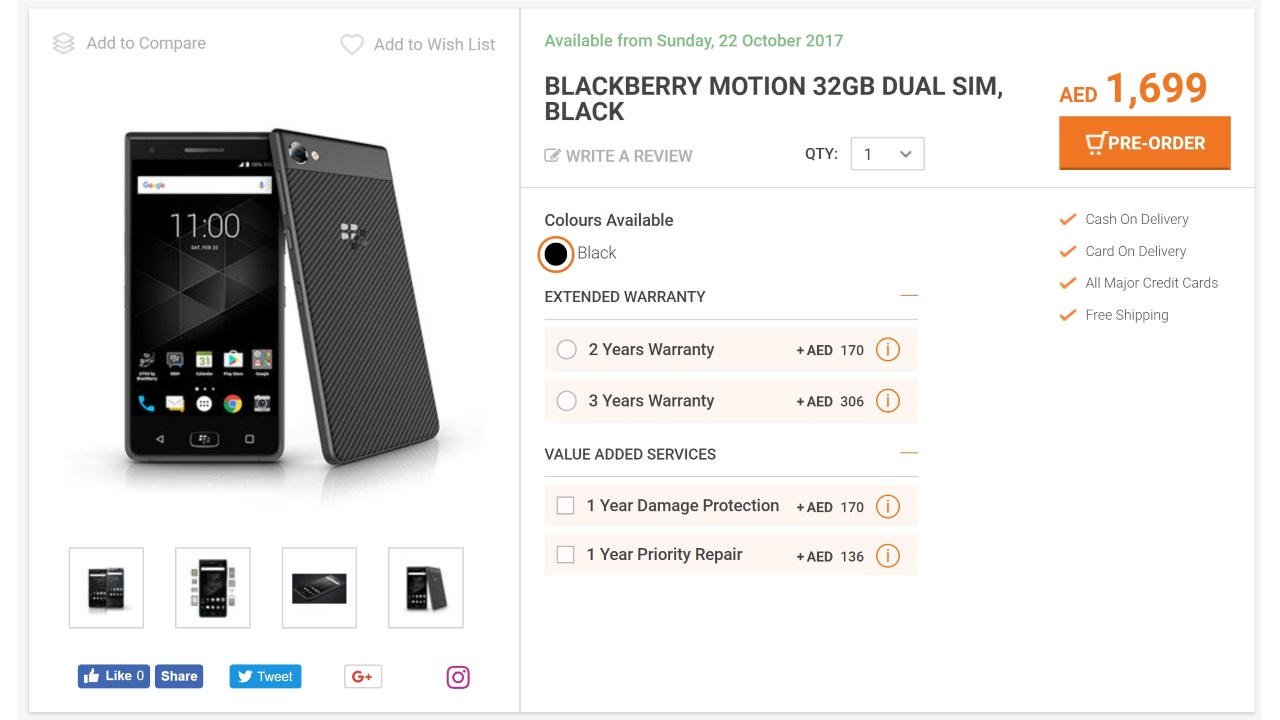
Task: Click the Write a Review pencil icon
Action: 552,156
